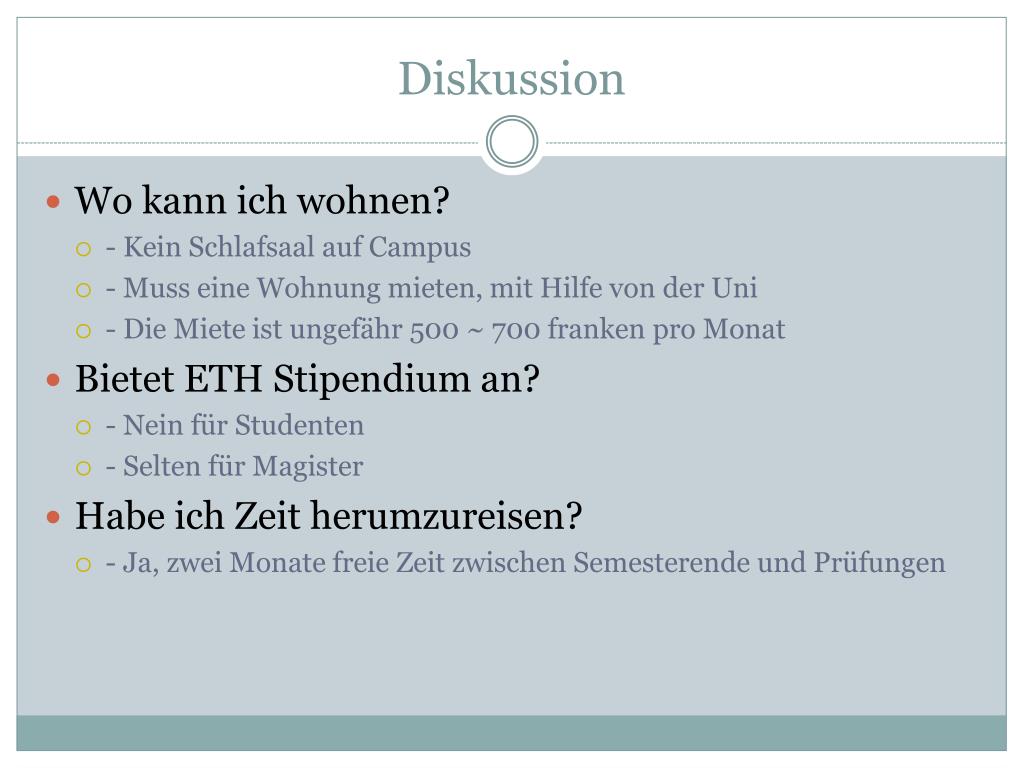Select 'Bietet ETH Stipendium an?' heading

point(308,379)
